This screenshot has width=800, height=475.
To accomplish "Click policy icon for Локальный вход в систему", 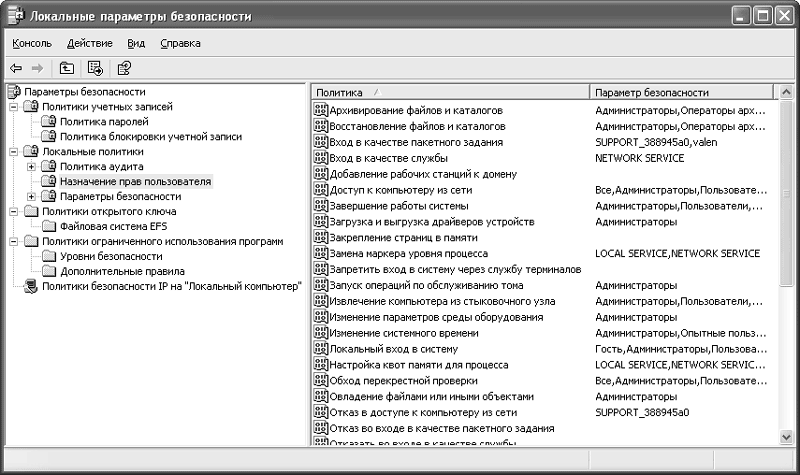I will pos(320,348).
